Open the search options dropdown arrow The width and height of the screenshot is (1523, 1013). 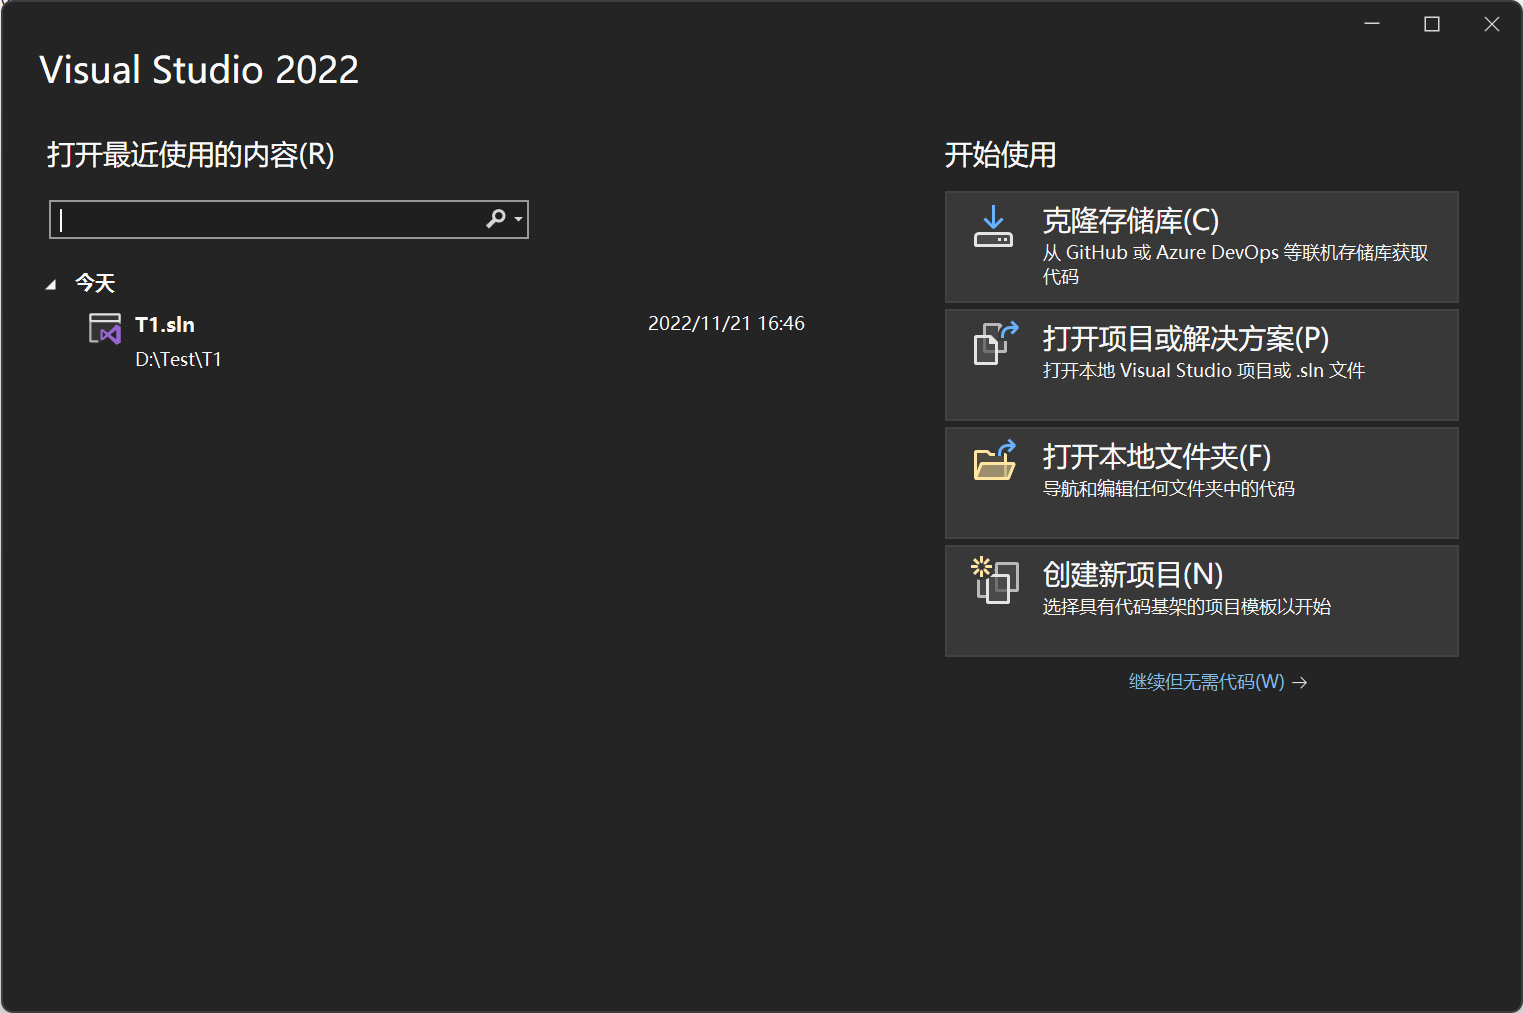[x=518, y=219]
